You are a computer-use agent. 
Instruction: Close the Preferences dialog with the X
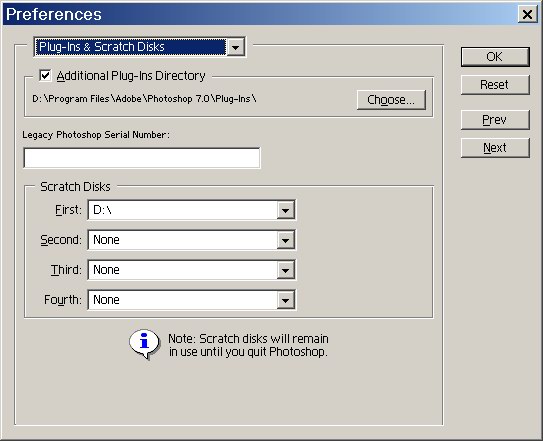[x=527, y=15]
